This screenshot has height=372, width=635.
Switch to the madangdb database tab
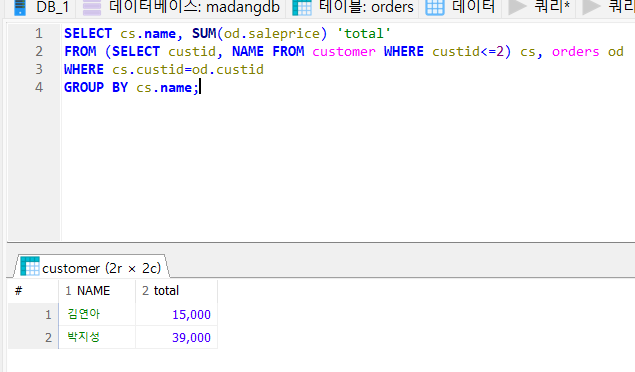pos(181,7)
